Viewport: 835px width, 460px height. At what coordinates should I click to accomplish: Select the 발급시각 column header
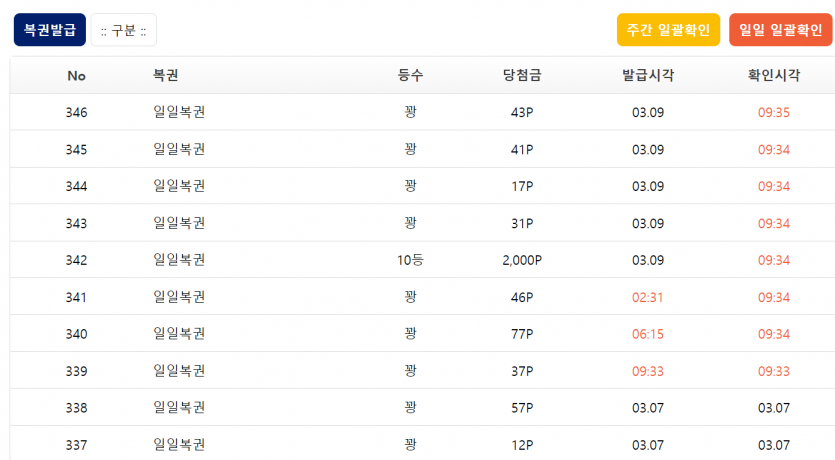648,75
